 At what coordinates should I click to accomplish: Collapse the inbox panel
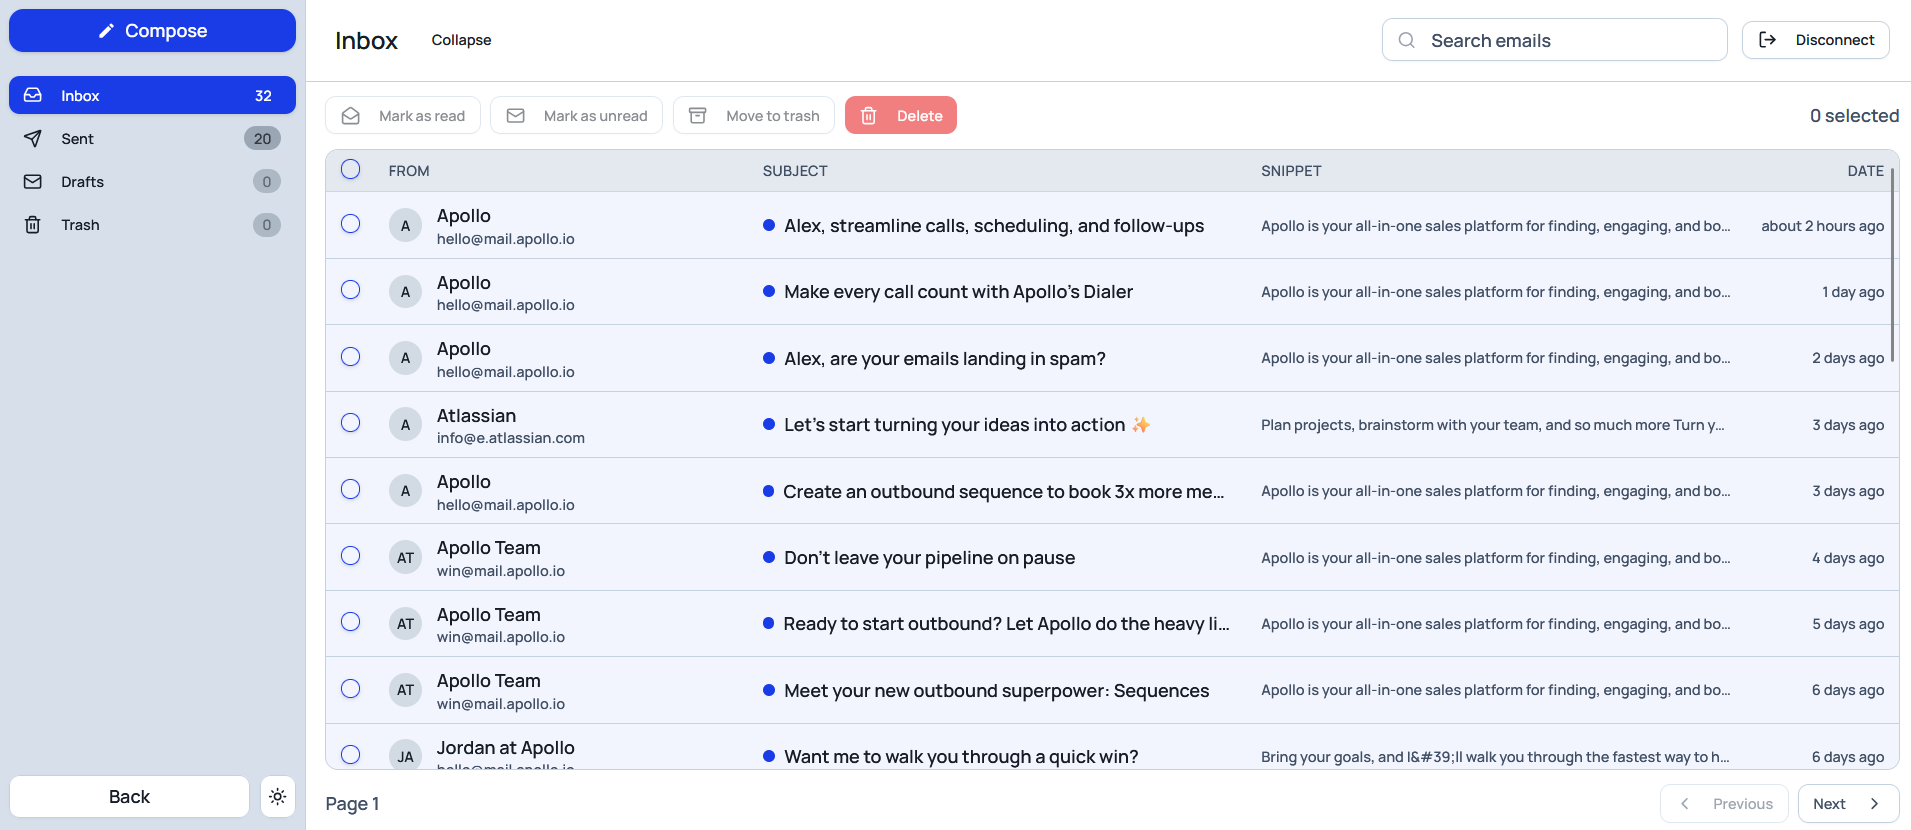pyautogui.click(x=461, y=40)
